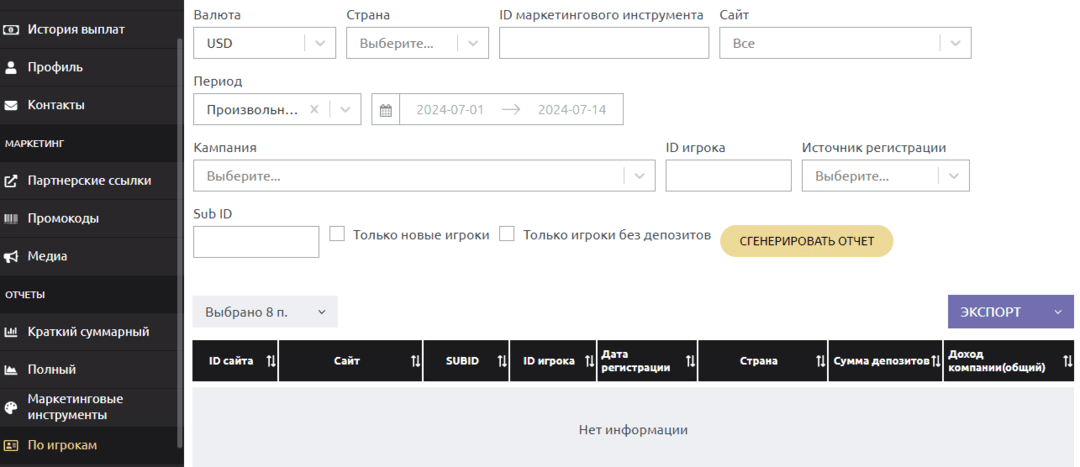Click the barcode icon beside Промокоды

point(11,218)
